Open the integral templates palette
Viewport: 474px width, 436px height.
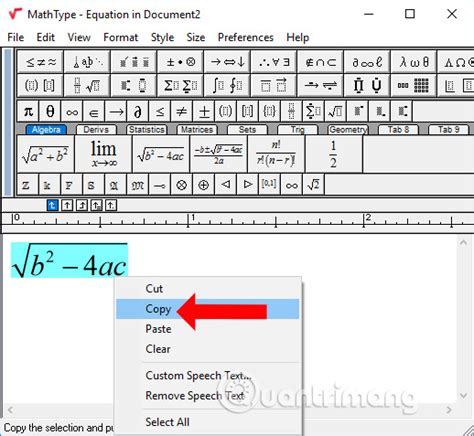click(x=227, y=86)
